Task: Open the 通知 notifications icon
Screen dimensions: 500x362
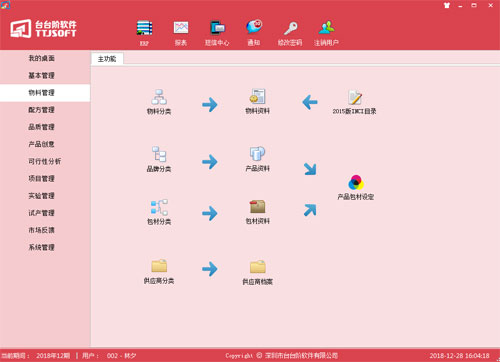Action: click(x=254, y=27)
